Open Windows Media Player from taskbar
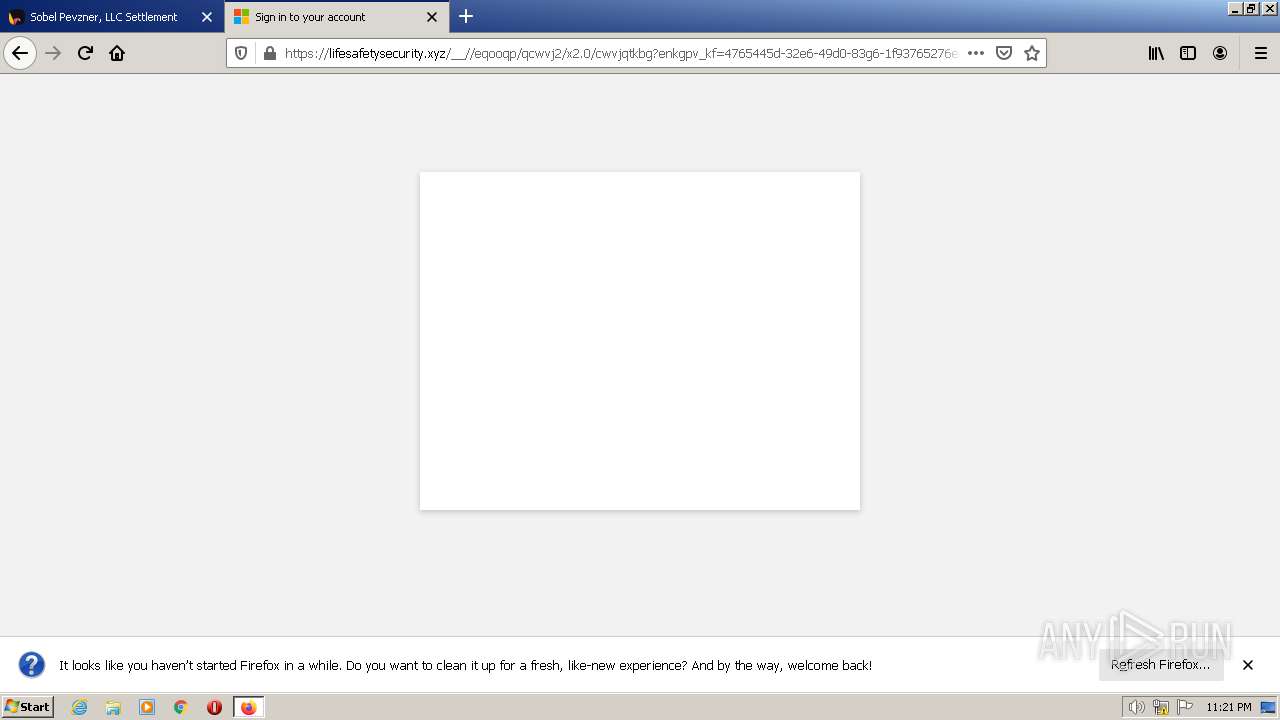Image resolution: width=1280 pixels, height=720 pixels. point(147,707)
